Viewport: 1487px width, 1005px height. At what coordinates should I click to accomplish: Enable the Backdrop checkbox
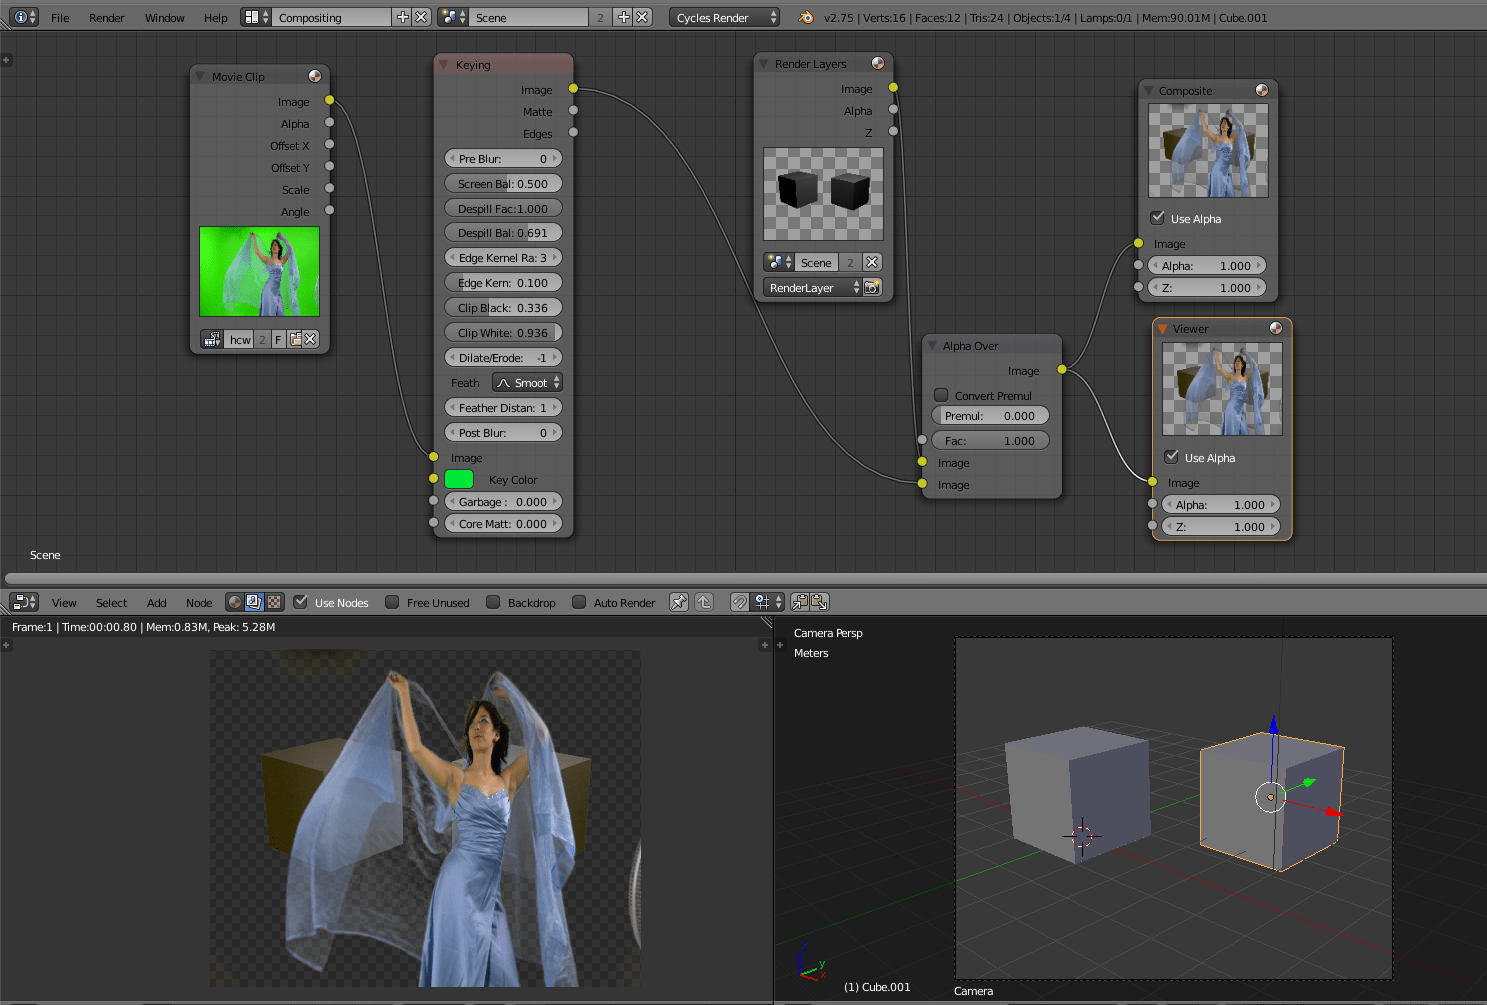point(493,602)
